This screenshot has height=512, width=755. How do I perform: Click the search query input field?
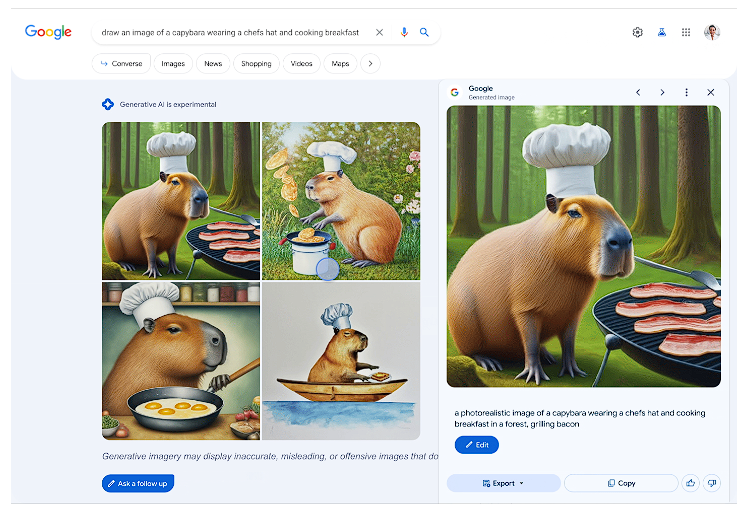tap(230, 32)
